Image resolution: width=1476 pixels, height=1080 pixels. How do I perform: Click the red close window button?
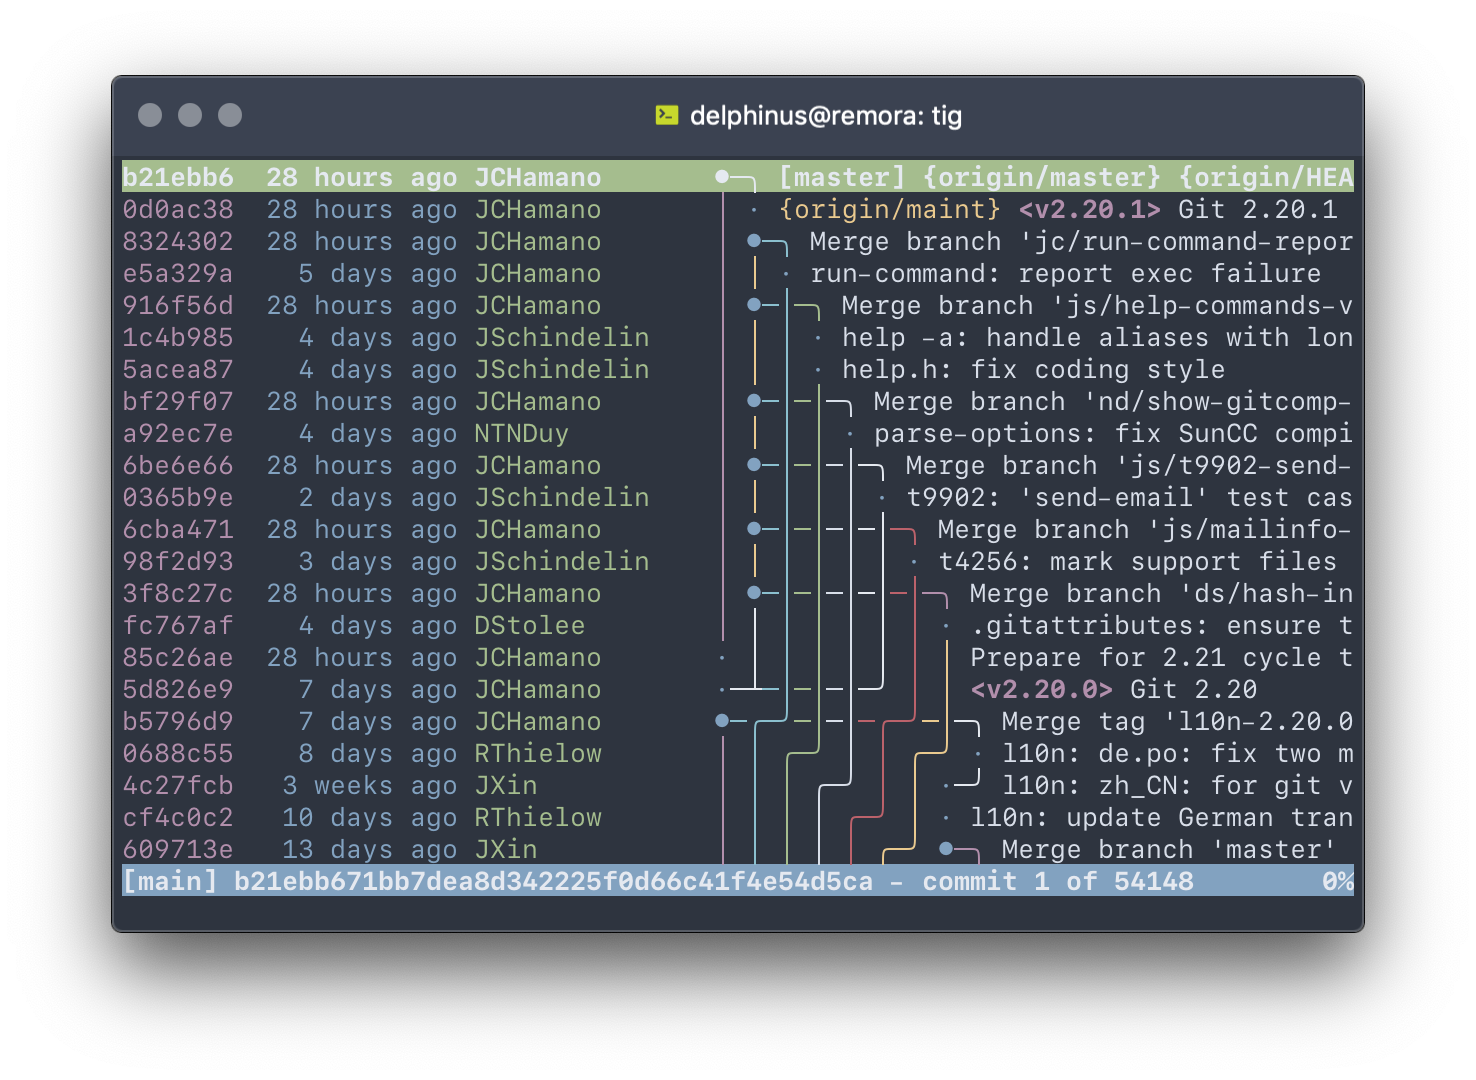150,115
